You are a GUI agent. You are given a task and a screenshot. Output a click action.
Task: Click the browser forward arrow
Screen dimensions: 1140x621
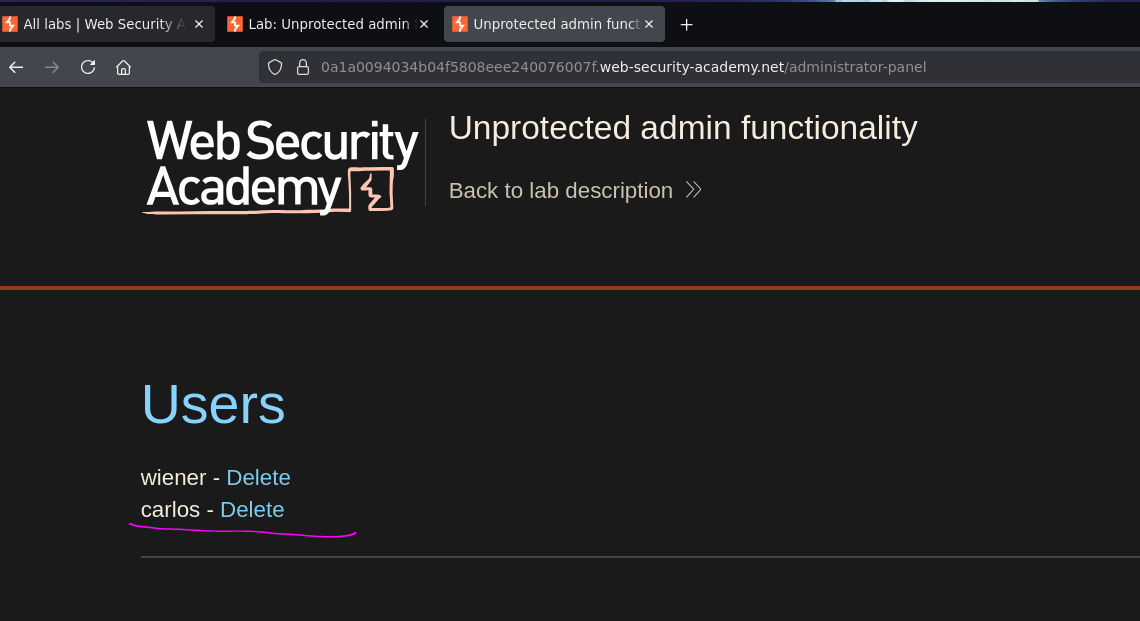(x=52, y=68)
